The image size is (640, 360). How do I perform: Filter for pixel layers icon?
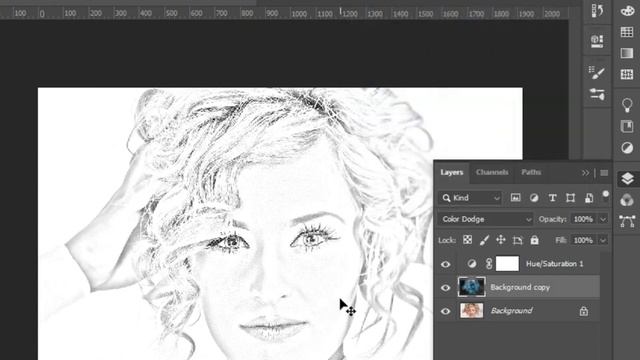(516, 198)
